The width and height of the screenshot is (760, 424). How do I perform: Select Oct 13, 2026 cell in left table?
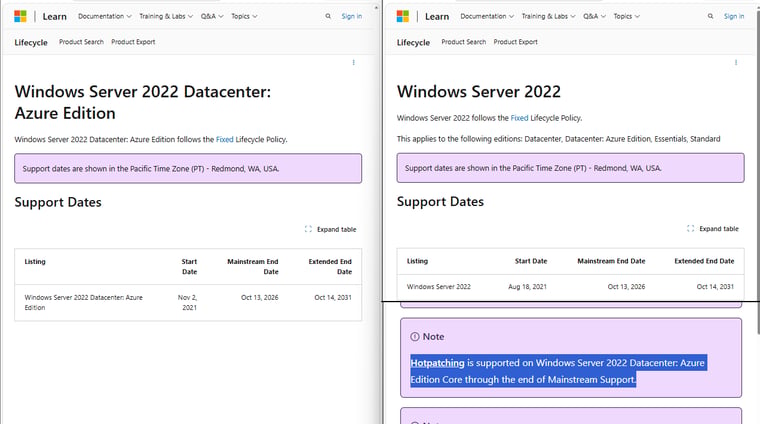(260, 298)
